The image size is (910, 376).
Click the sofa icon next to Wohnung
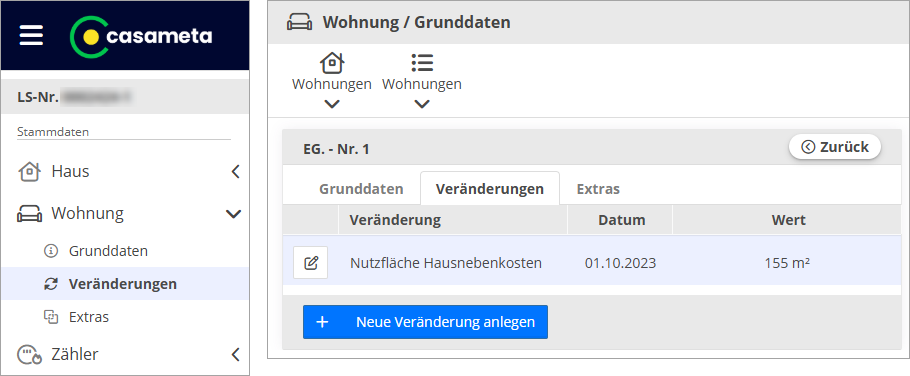[30, 214]
